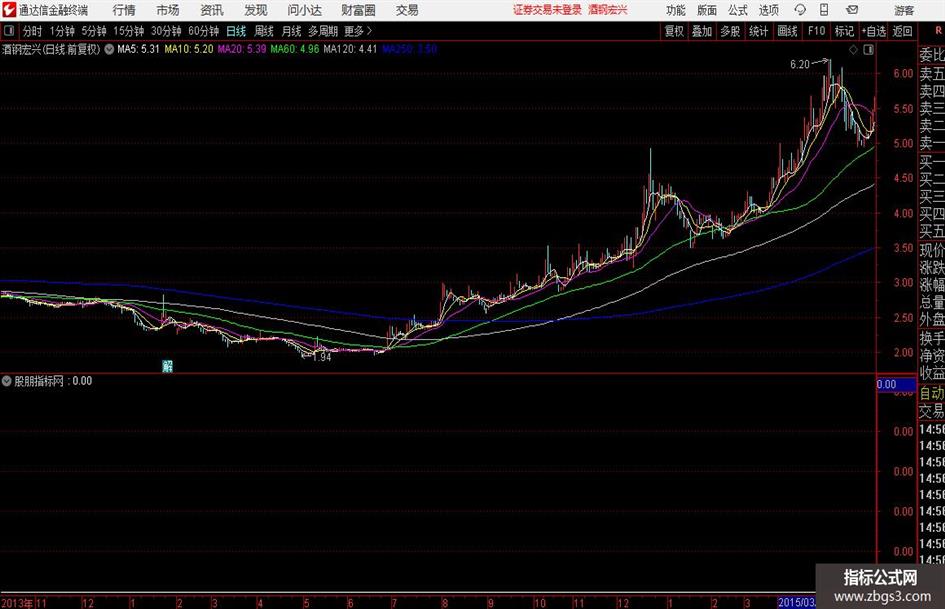Click the F10 company info button
Screen dimensions: 945x609
click(817, 31)
